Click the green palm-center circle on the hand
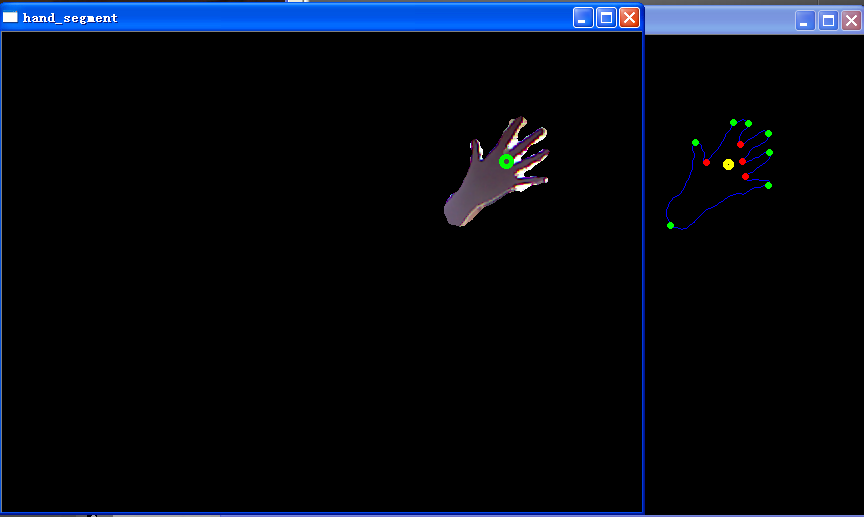This screenshot has width=864, height=517. click(x=506, y=161)
